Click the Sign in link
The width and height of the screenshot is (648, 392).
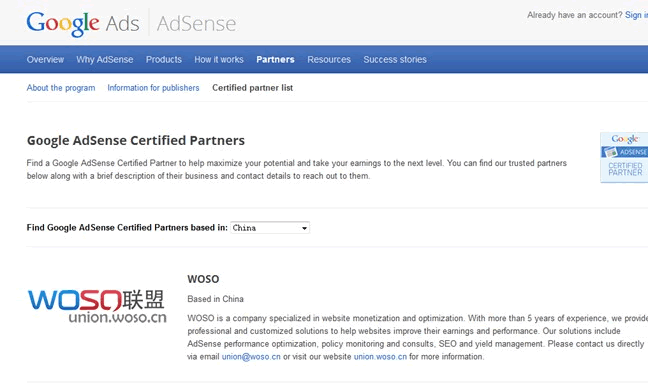pyautogui.click(x=636, y=15)
